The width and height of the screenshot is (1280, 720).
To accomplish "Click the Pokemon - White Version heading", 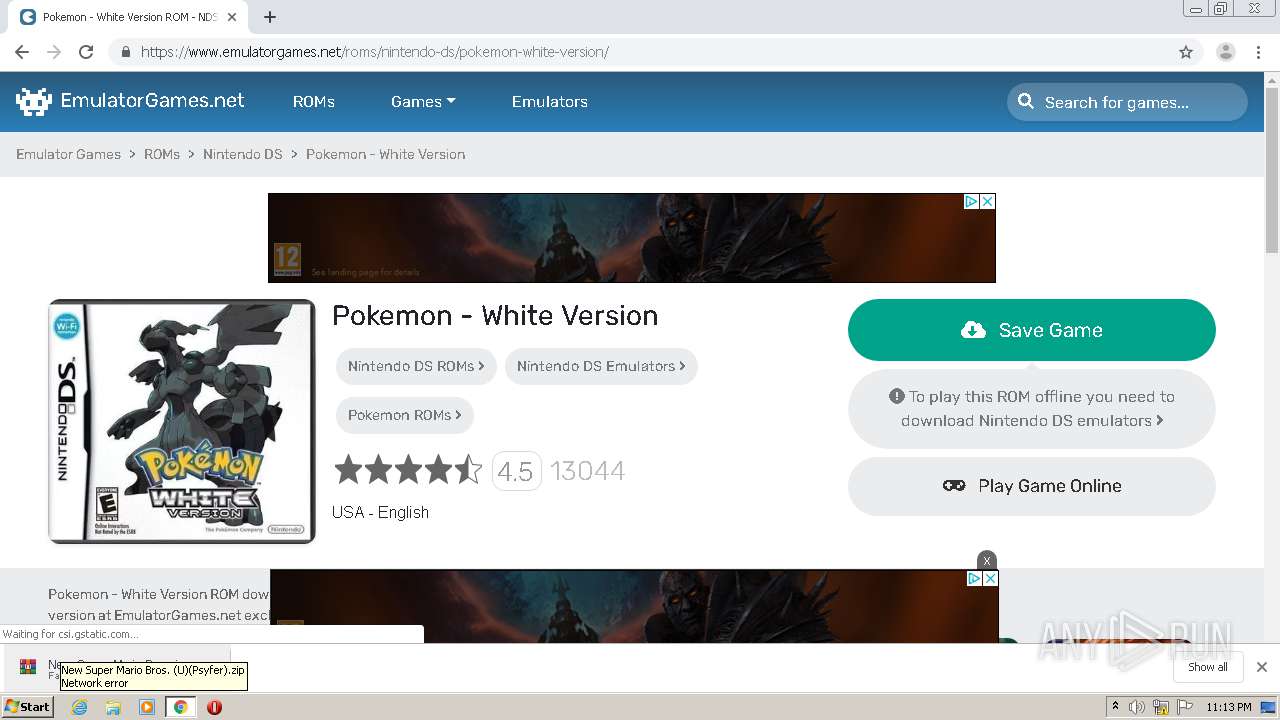I will pos(495,315).
